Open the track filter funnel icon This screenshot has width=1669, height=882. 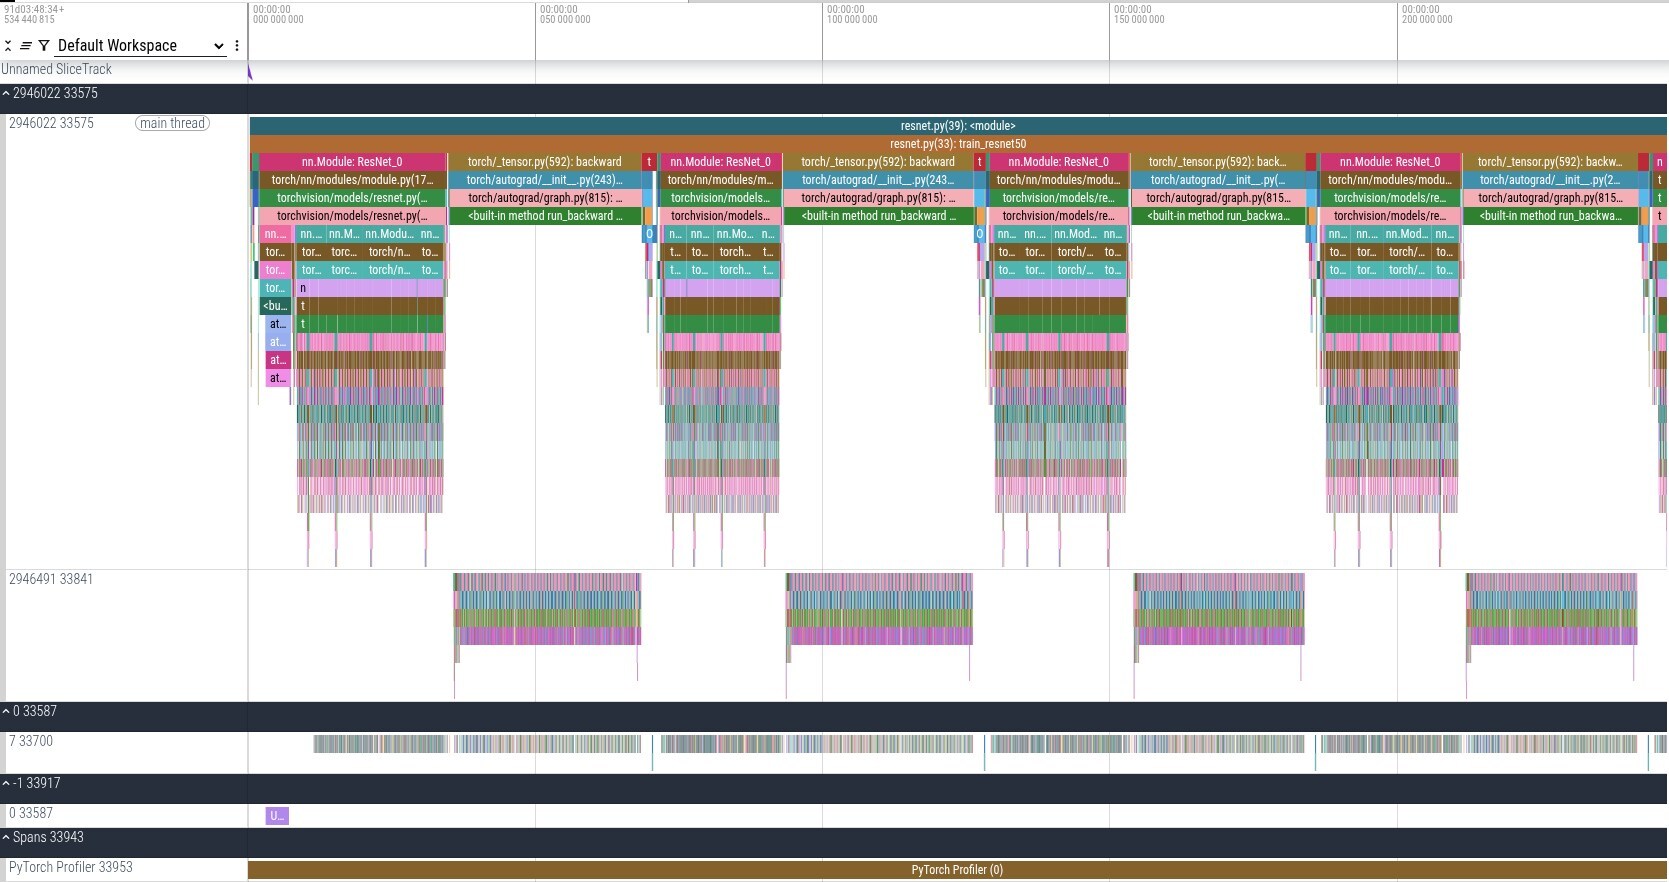click(44, 46)
